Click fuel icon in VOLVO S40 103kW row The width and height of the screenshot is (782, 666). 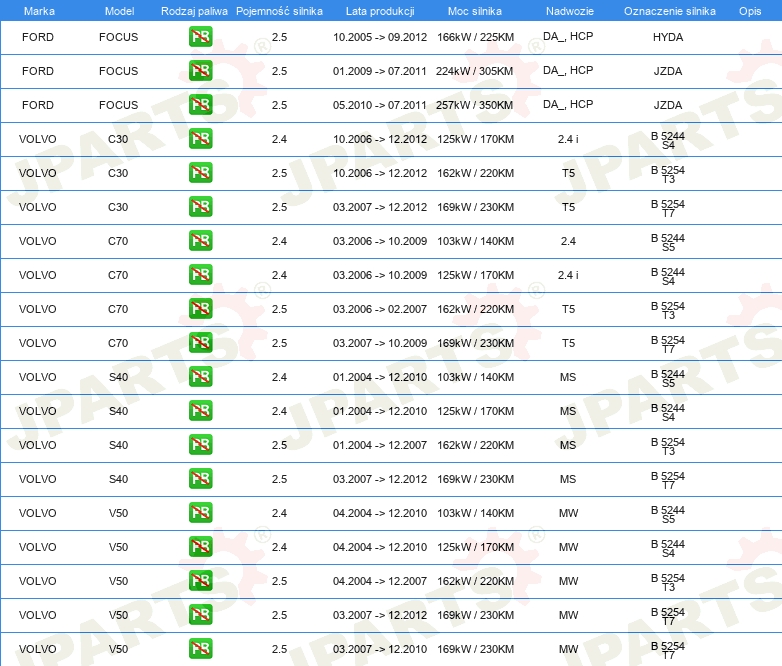[x=200, y=377]
